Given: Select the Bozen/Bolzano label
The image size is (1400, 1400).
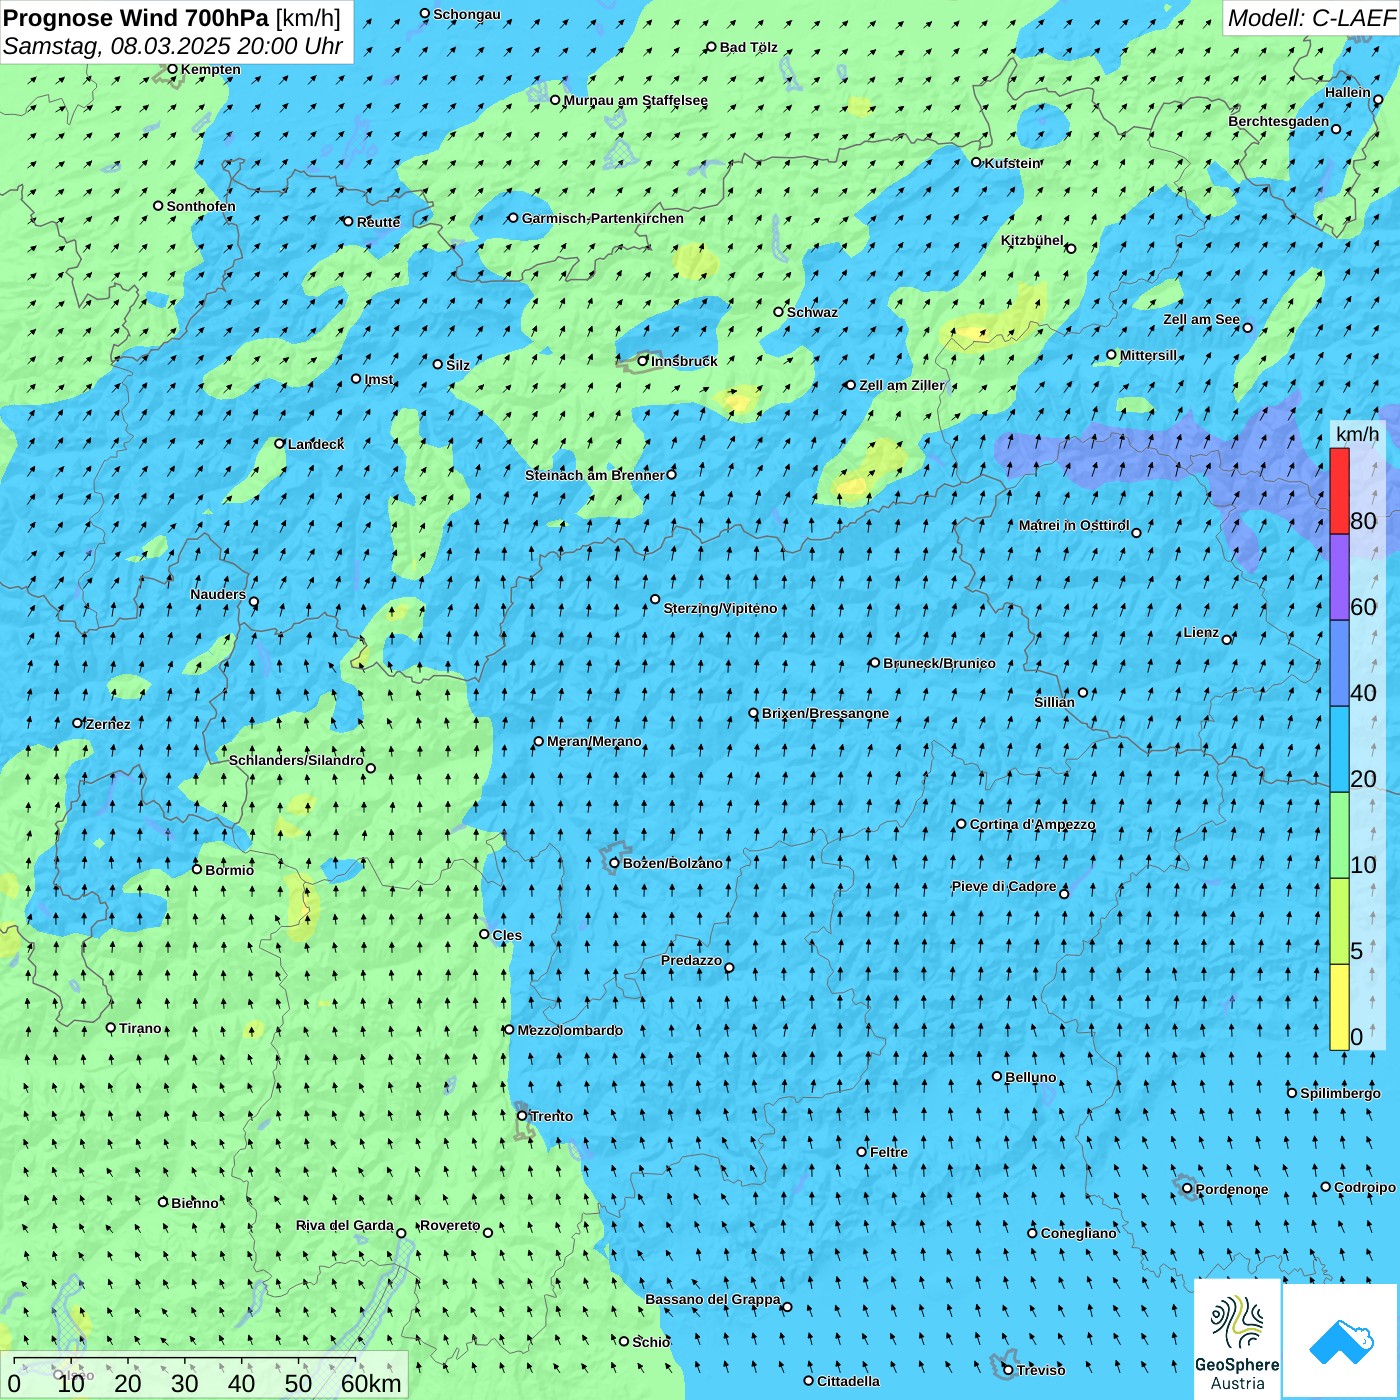Looking at the screenshot, I should pyautogui.click(x=672, y=863).
